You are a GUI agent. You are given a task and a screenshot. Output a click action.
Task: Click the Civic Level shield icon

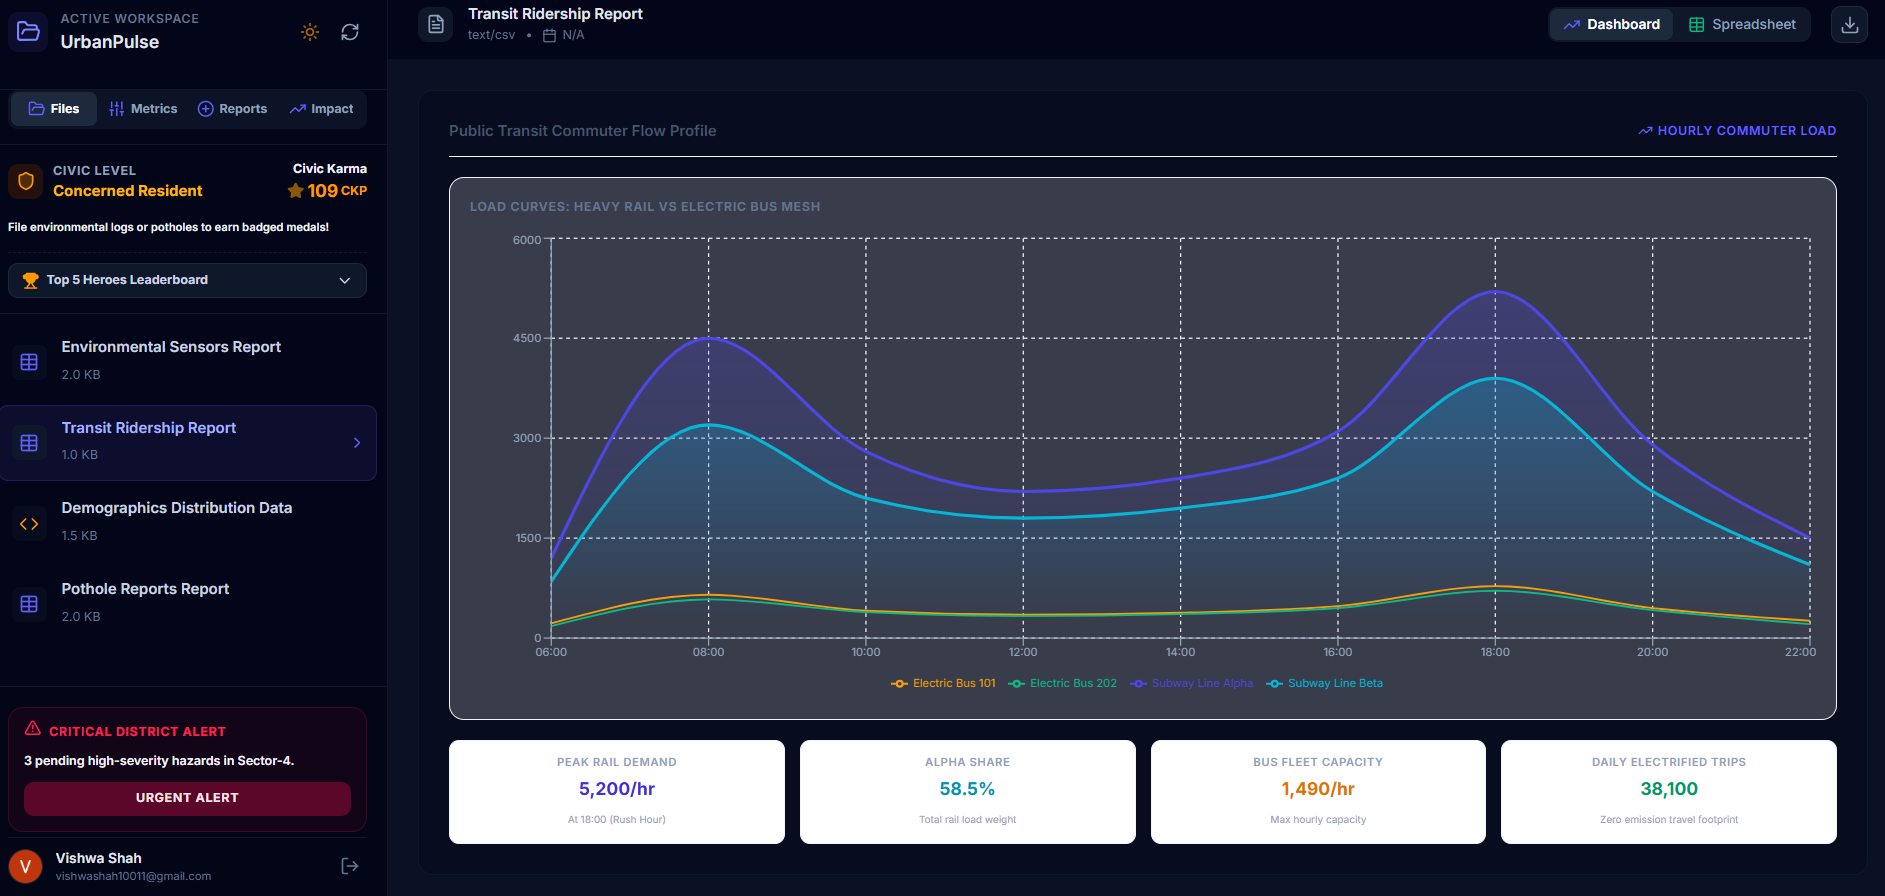(x=26, y=181)
